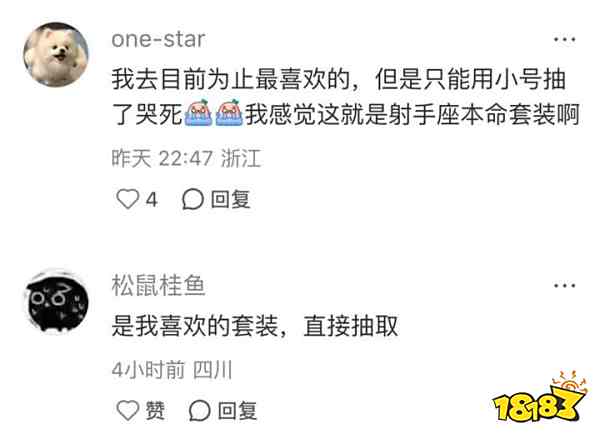Click second crying emoji in comment
The image size is (600, 439).
click(x=229, y=113)
